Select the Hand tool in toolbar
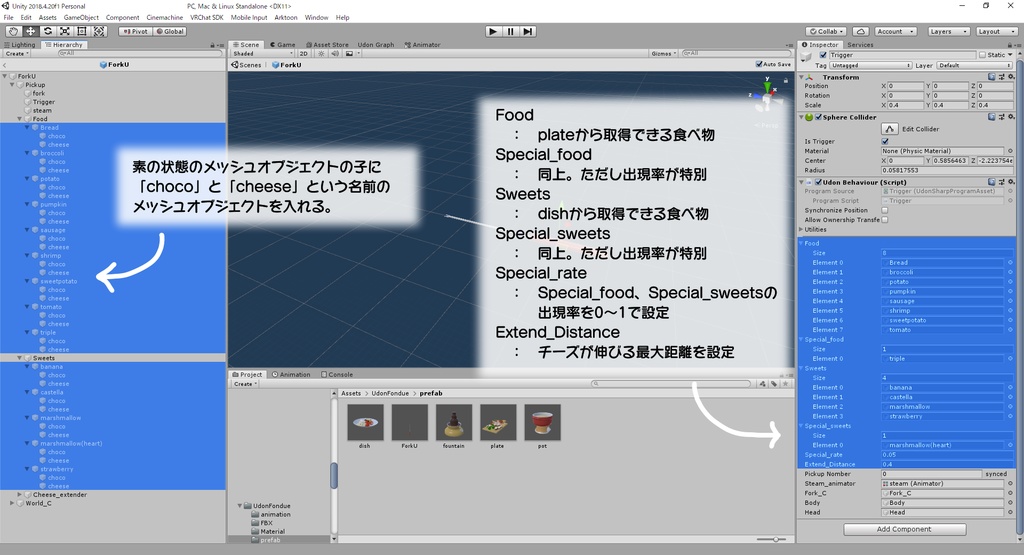 [13, 31]
